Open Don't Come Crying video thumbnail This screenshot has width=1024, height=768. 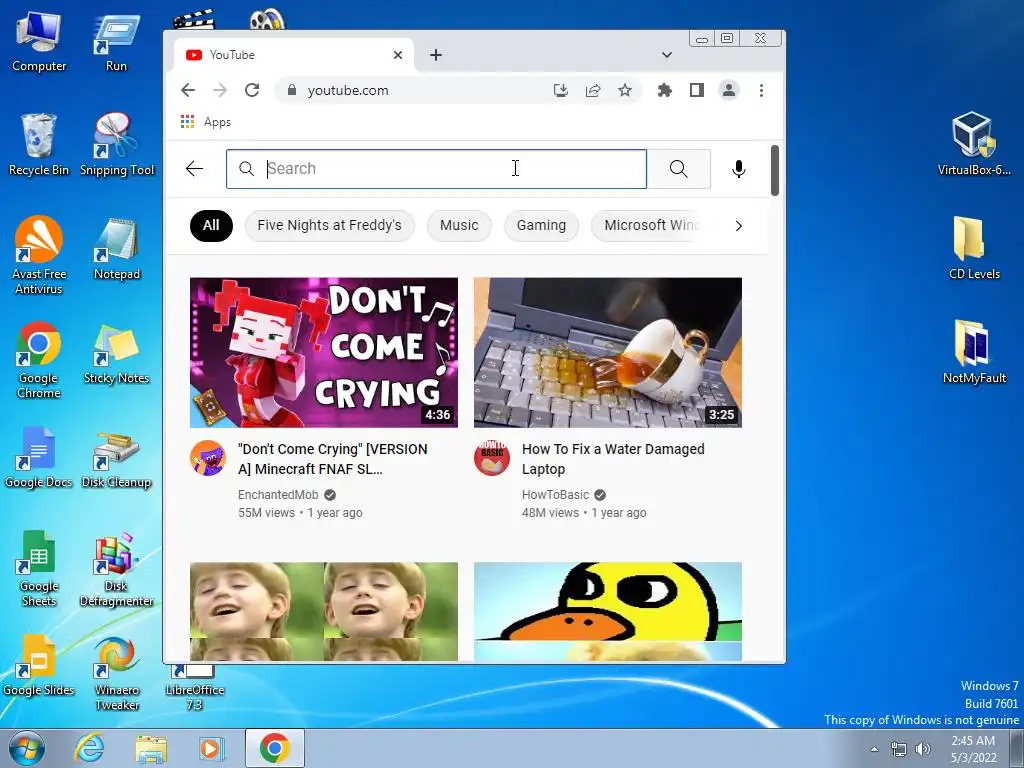point(324,353)
